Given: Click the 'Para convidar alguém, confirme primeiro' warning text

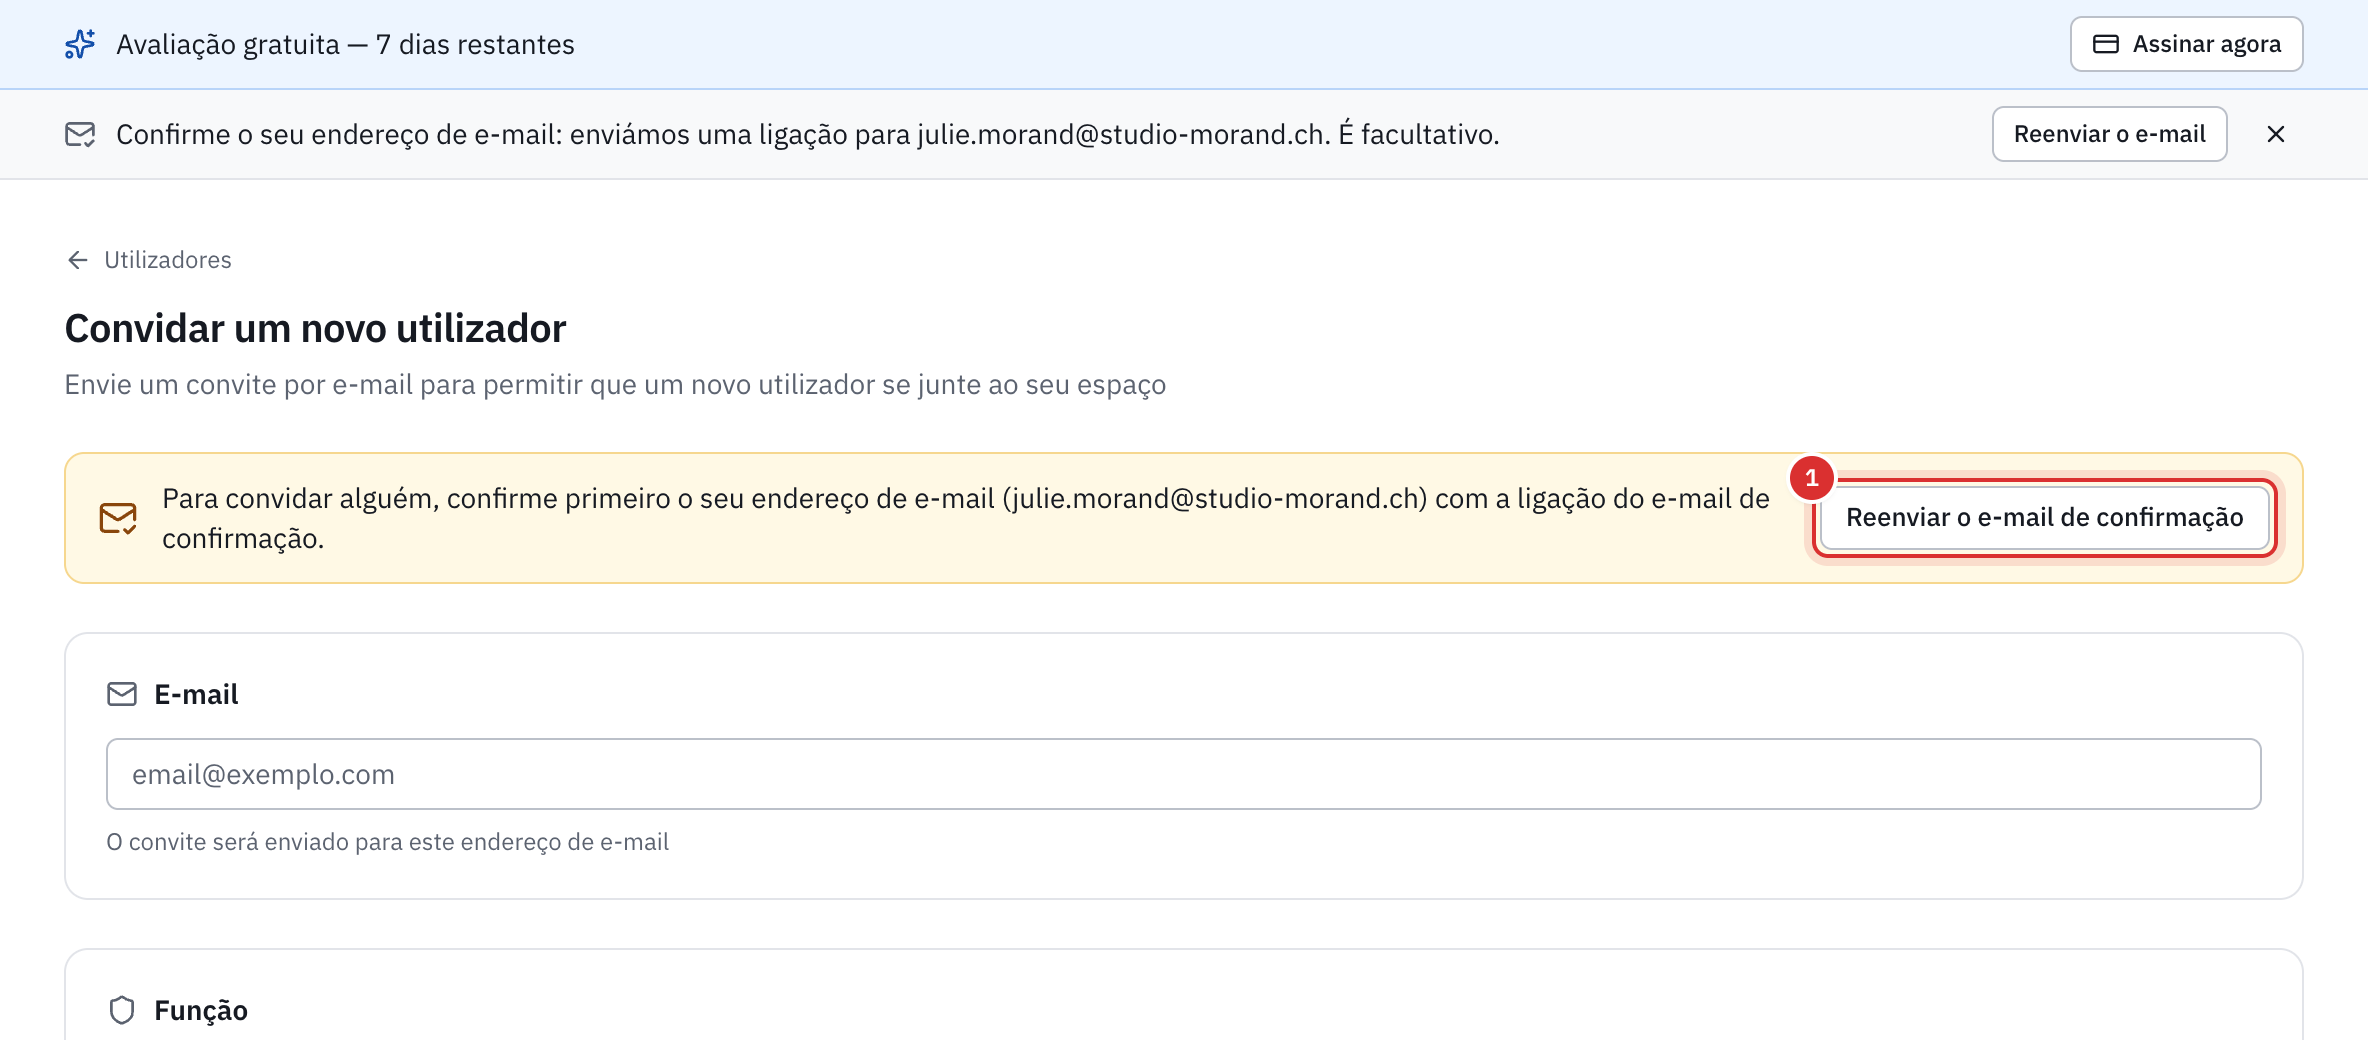Looking at the screenshot, I should point(965,518).
